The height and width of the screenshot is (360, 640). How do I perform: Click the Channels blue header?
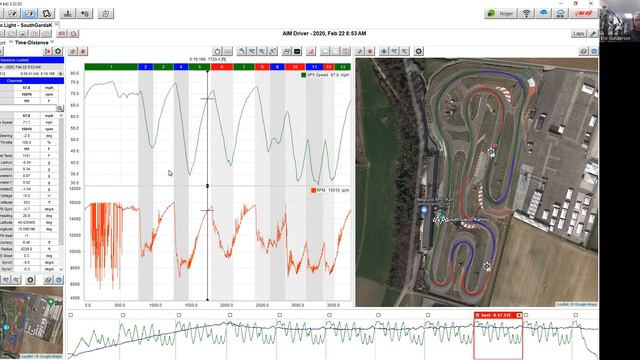click(31, 81)
